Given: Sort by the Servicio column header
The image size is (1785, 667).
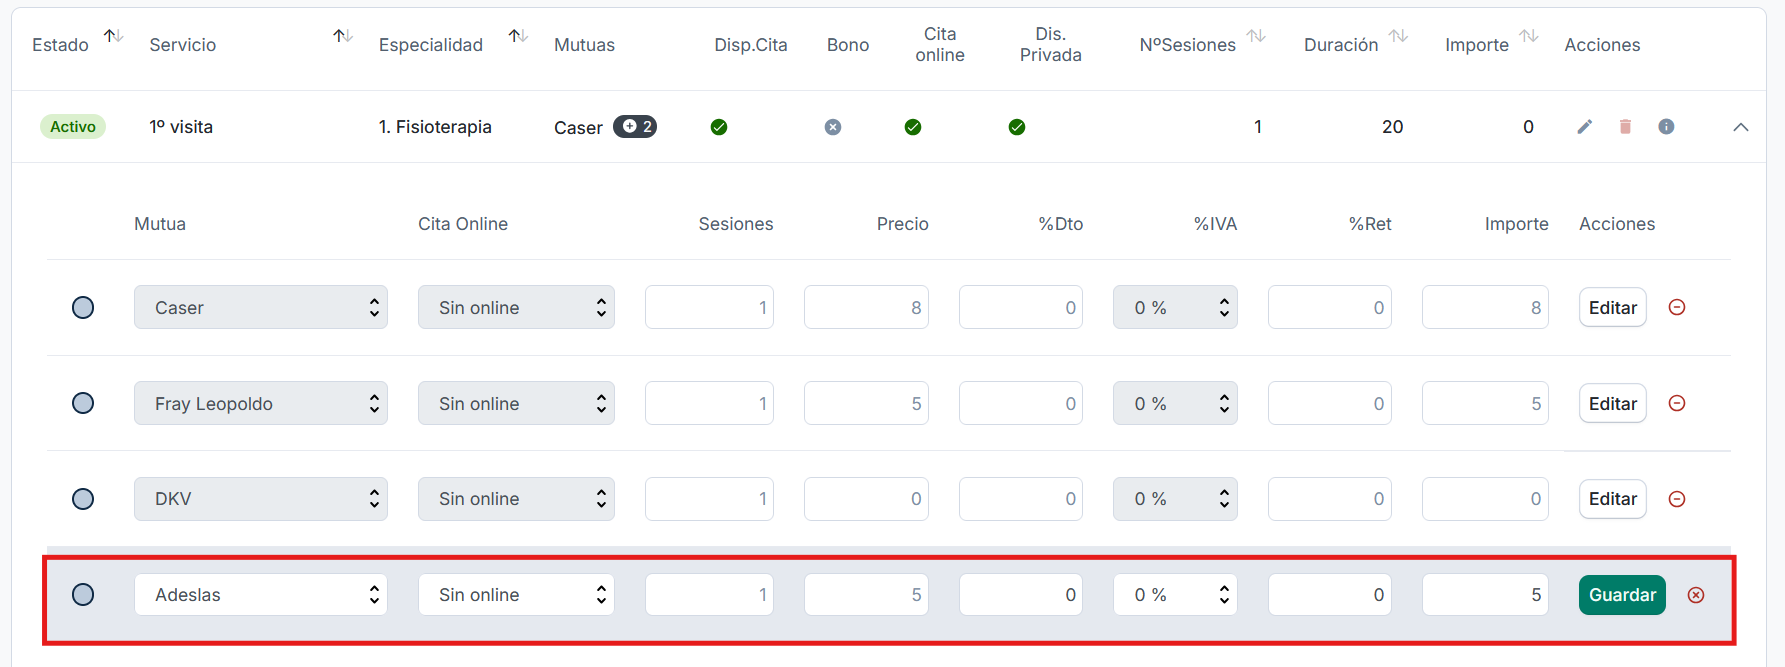Looking at the screenshot, I should tap(343, 37).
